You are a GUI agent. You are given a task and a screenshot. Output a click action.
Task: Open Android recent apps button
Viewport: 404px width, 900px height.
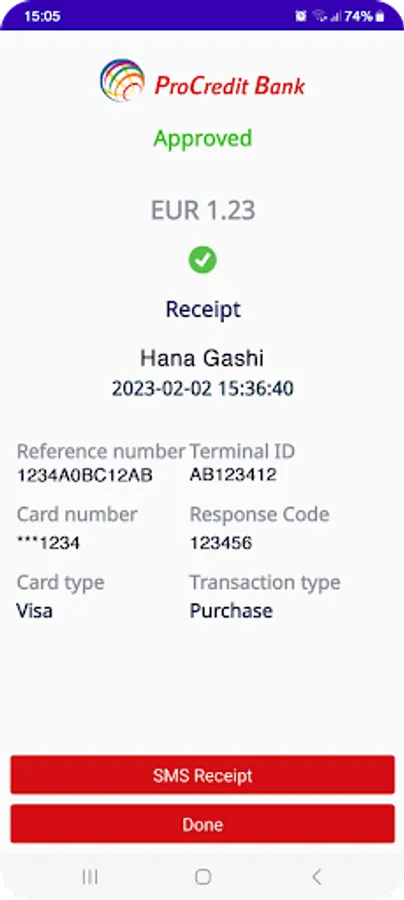90,876
